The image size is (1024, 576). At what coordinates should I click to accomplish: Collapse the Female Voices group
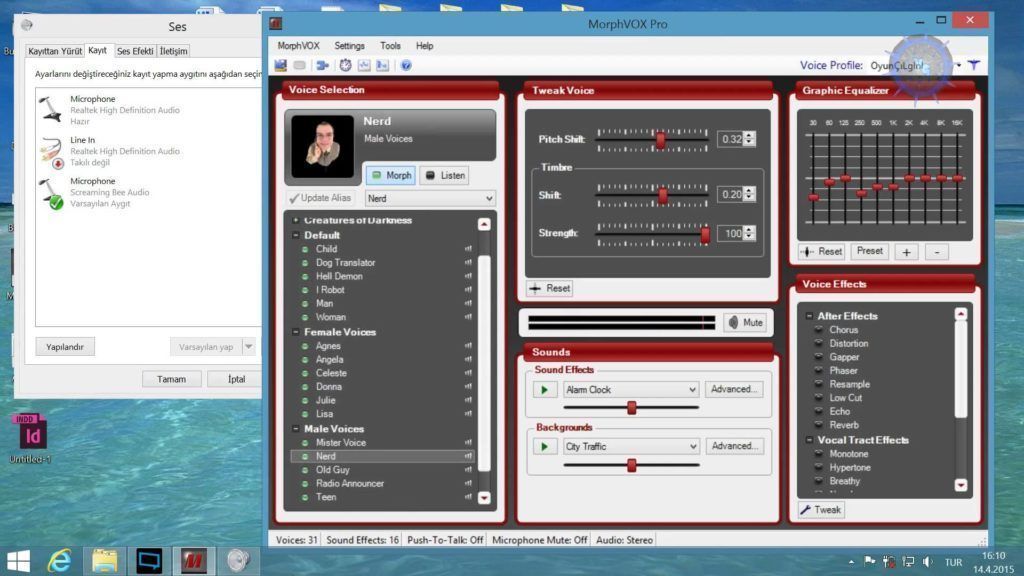[296, 332]
